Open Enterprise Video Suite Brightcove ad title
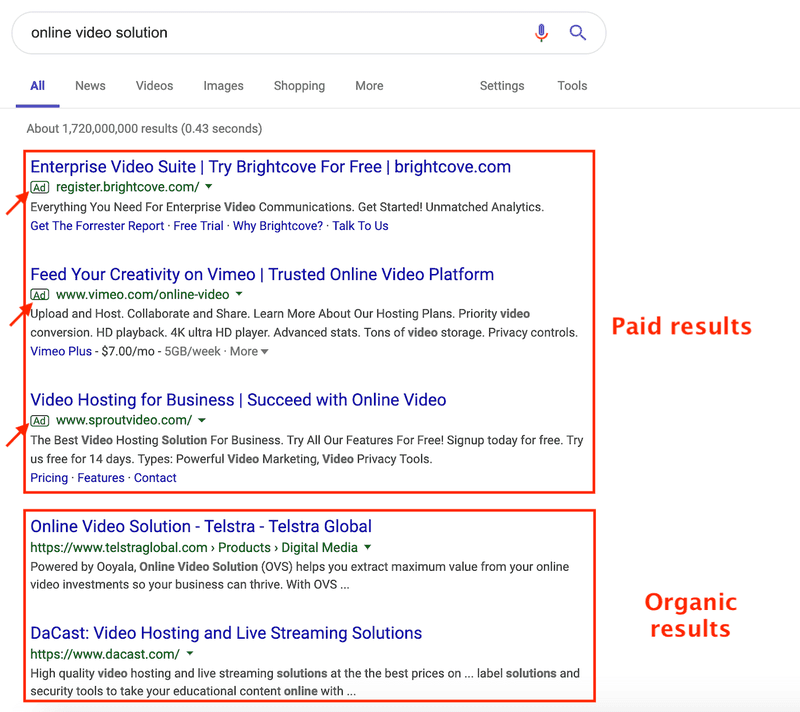 270,167
